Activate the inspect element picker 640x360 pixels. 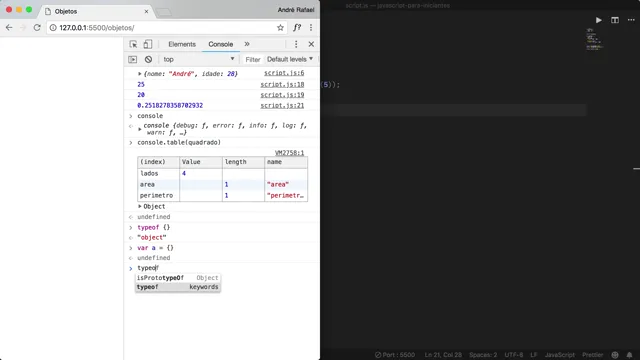coord(133,44)
